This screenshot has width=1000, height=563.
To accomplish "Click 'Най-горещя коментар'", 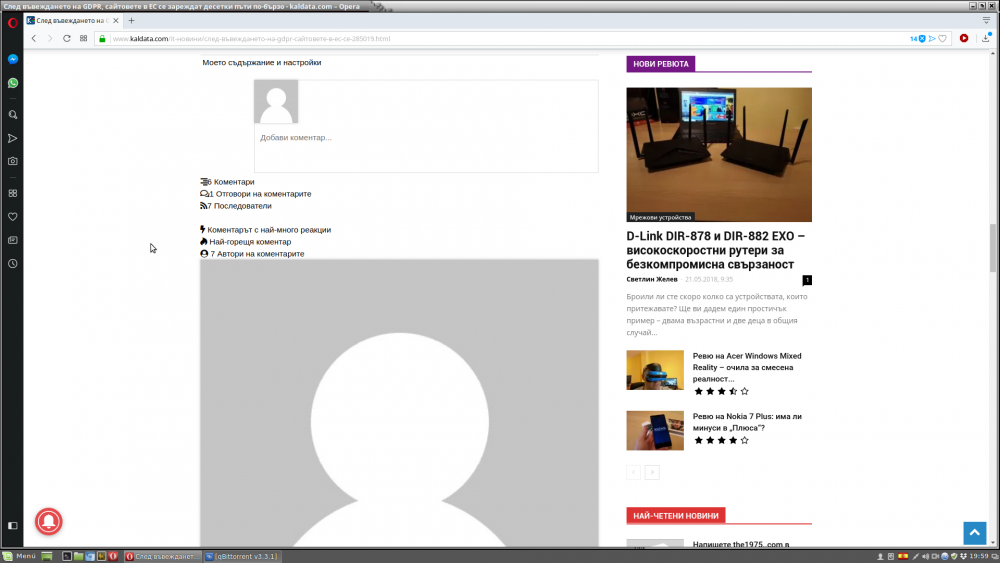I will click(246, 242).
